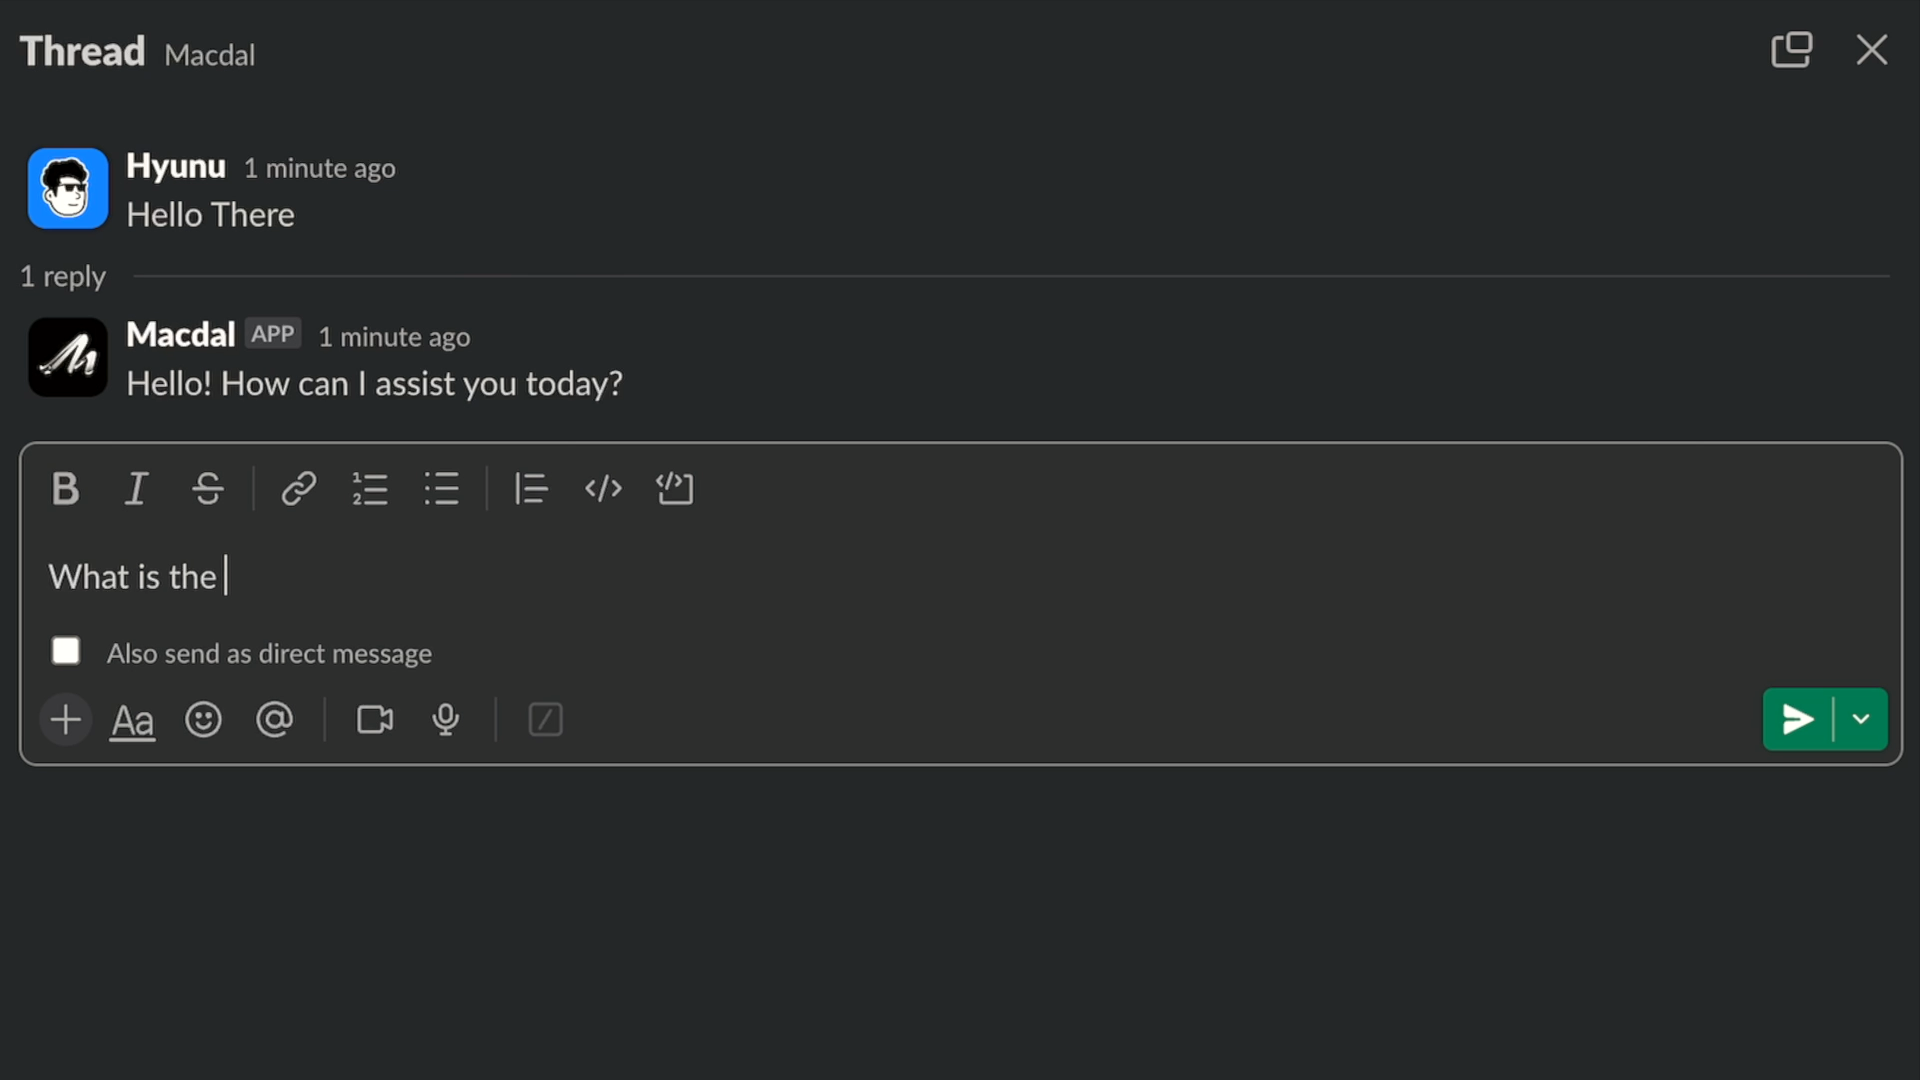Hide formatting toolbar with Aa button
The height and width of the screenshot is (1080, 1920).
tap(132, 720)
